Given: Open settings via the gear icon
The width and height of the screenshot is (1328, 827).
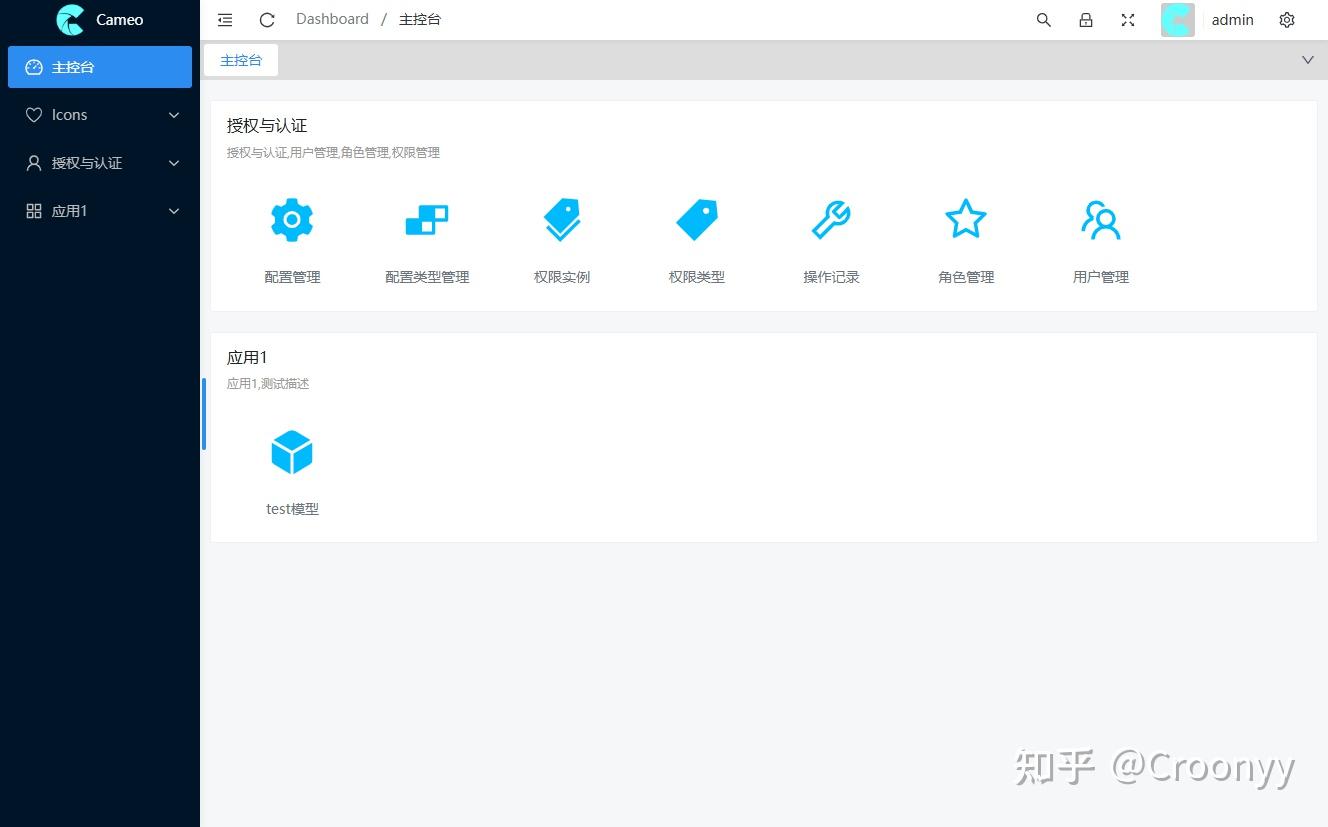Looking at the screenshot, I should click(1287, 19).
